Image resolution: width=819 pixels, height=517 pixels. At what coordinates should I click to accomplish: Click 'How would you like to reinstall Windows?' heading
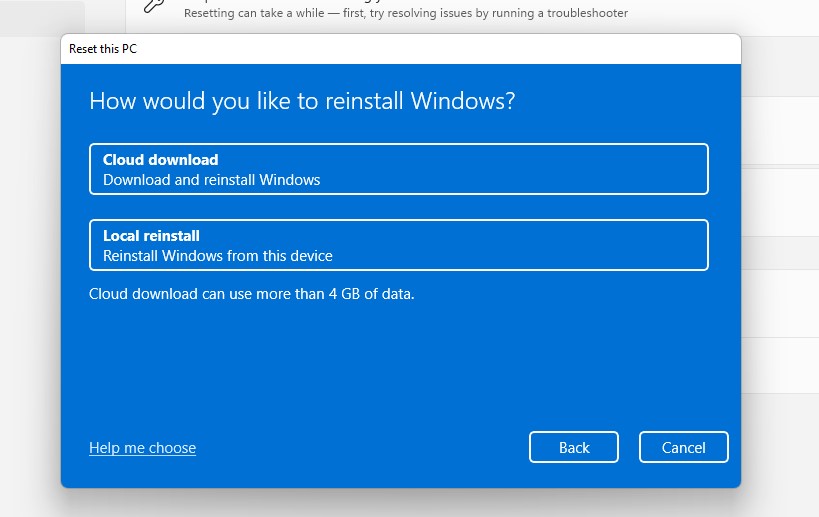tap(302, 101)
